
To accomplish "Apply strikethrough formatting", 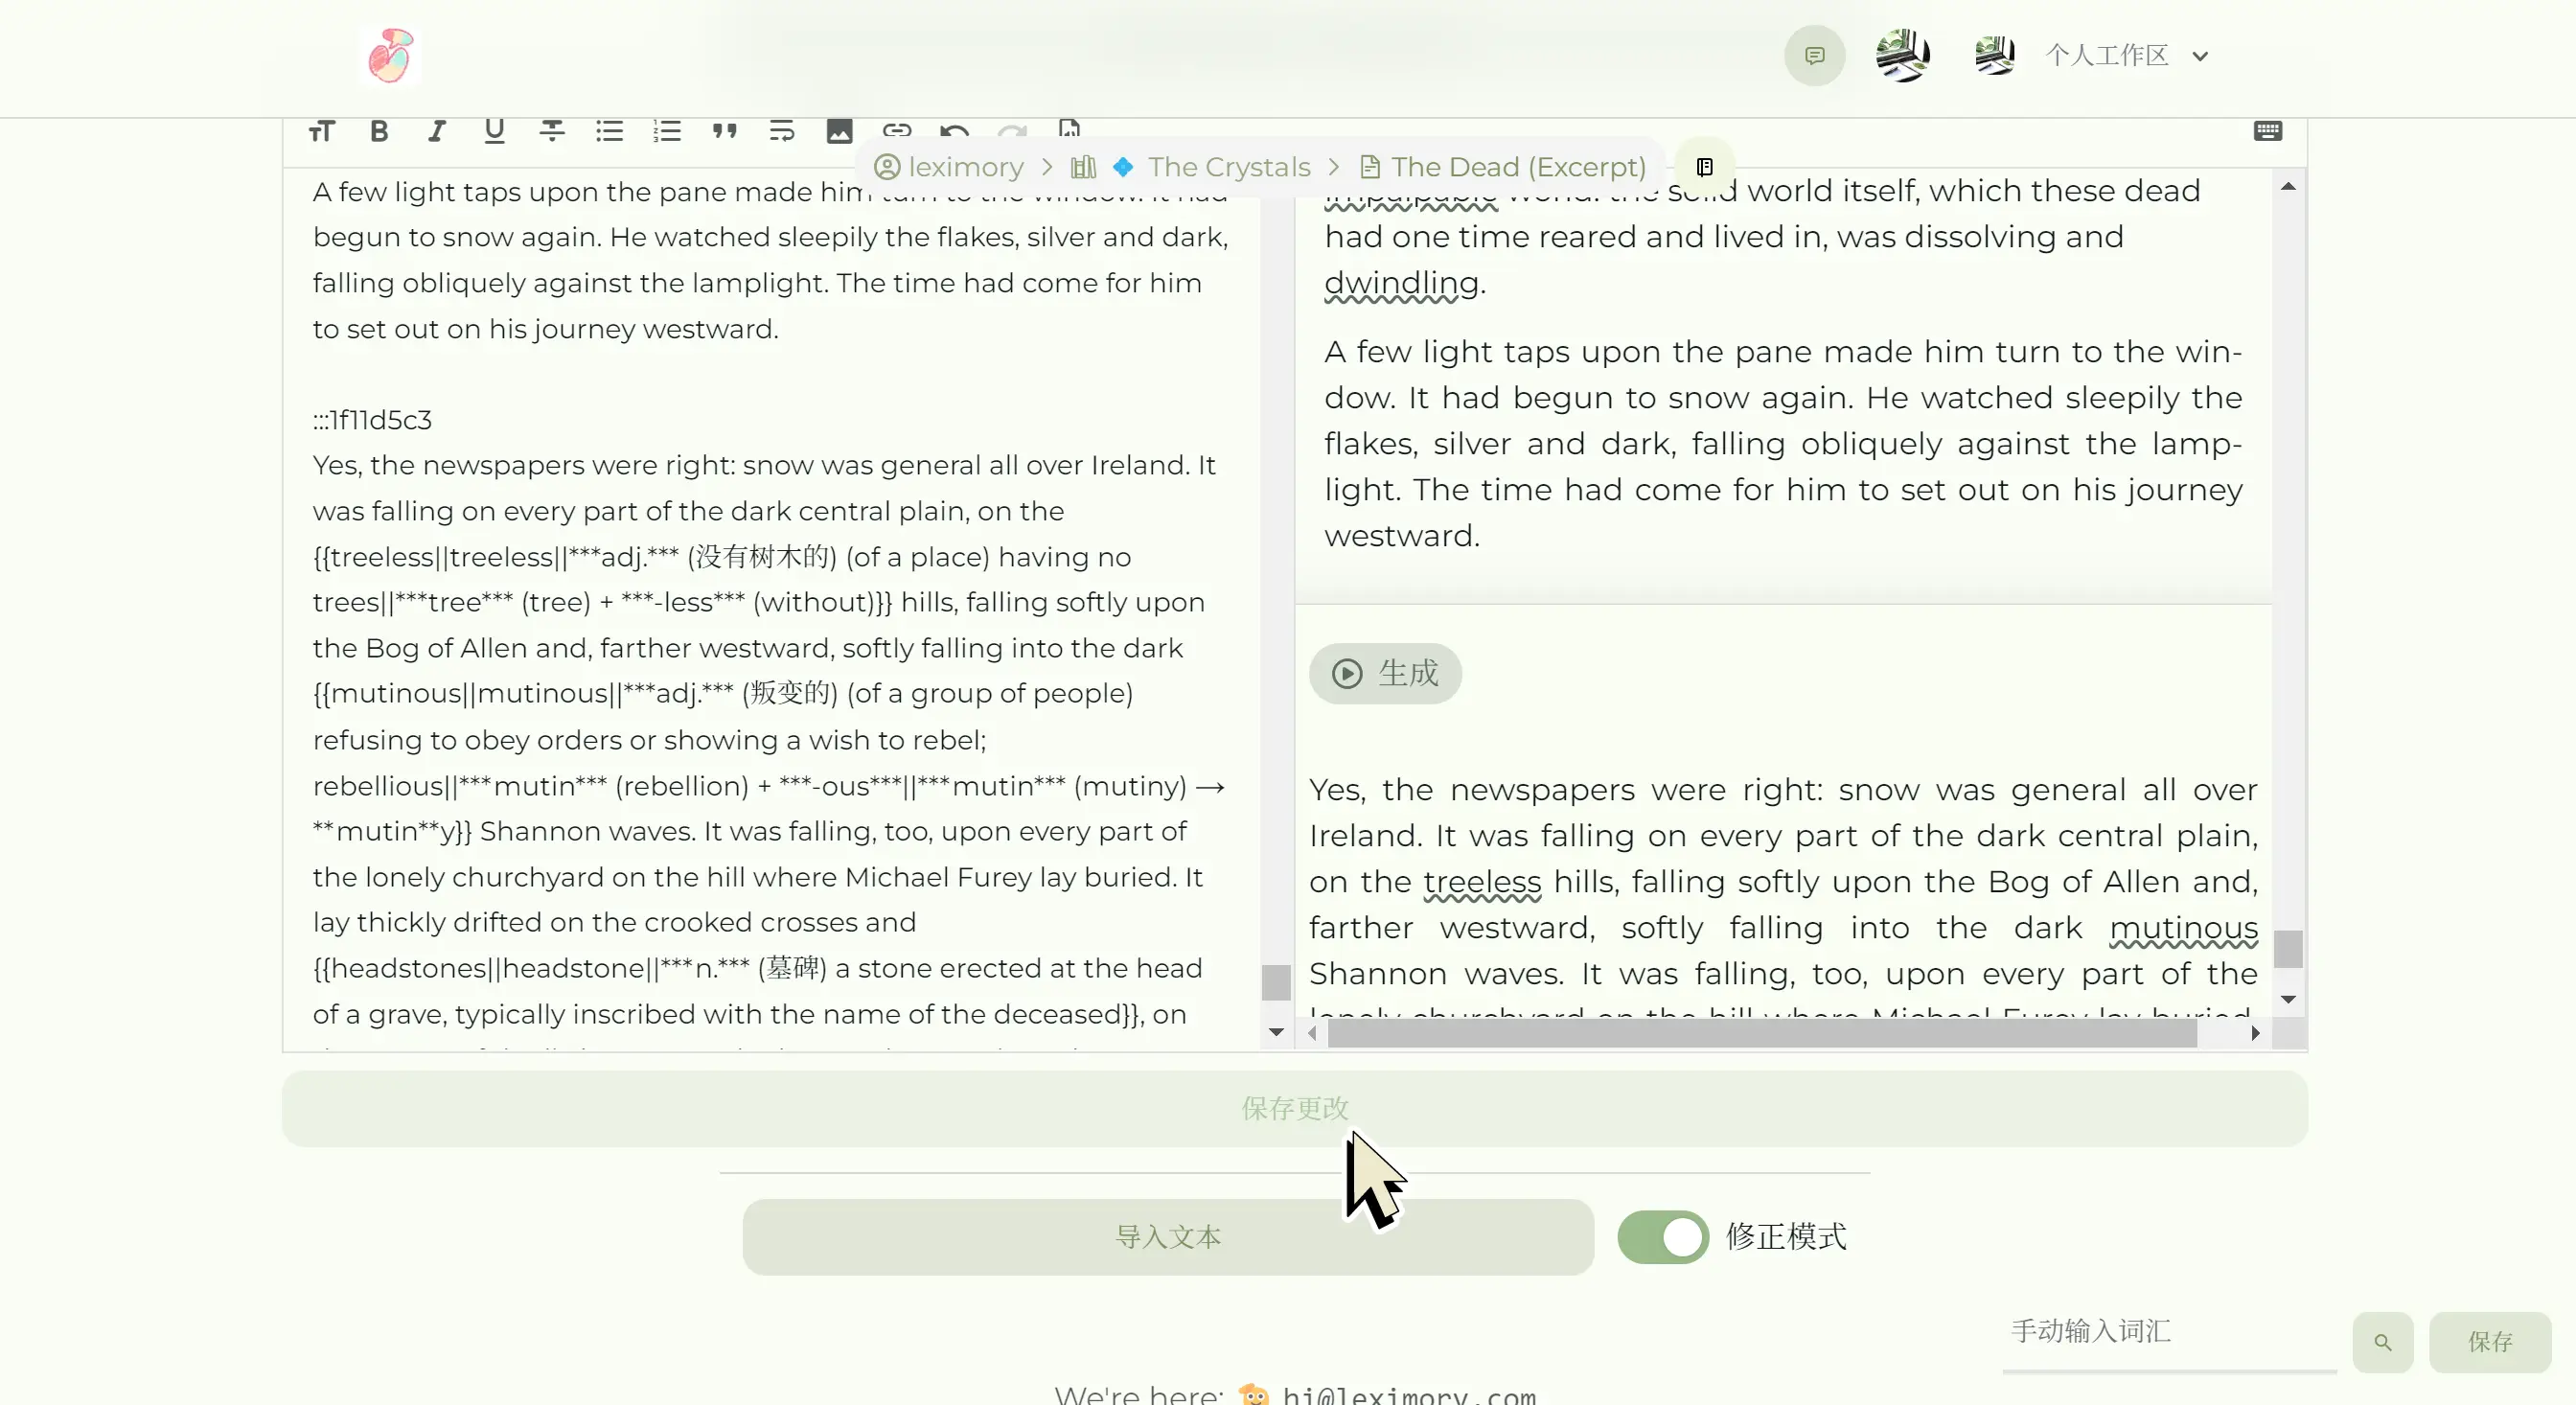I will (552, 131).
